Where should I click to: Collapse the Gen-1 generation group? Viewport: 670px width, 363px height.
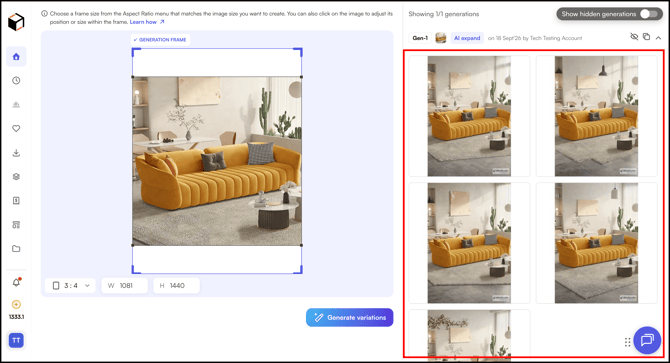(x=658, y=38)
